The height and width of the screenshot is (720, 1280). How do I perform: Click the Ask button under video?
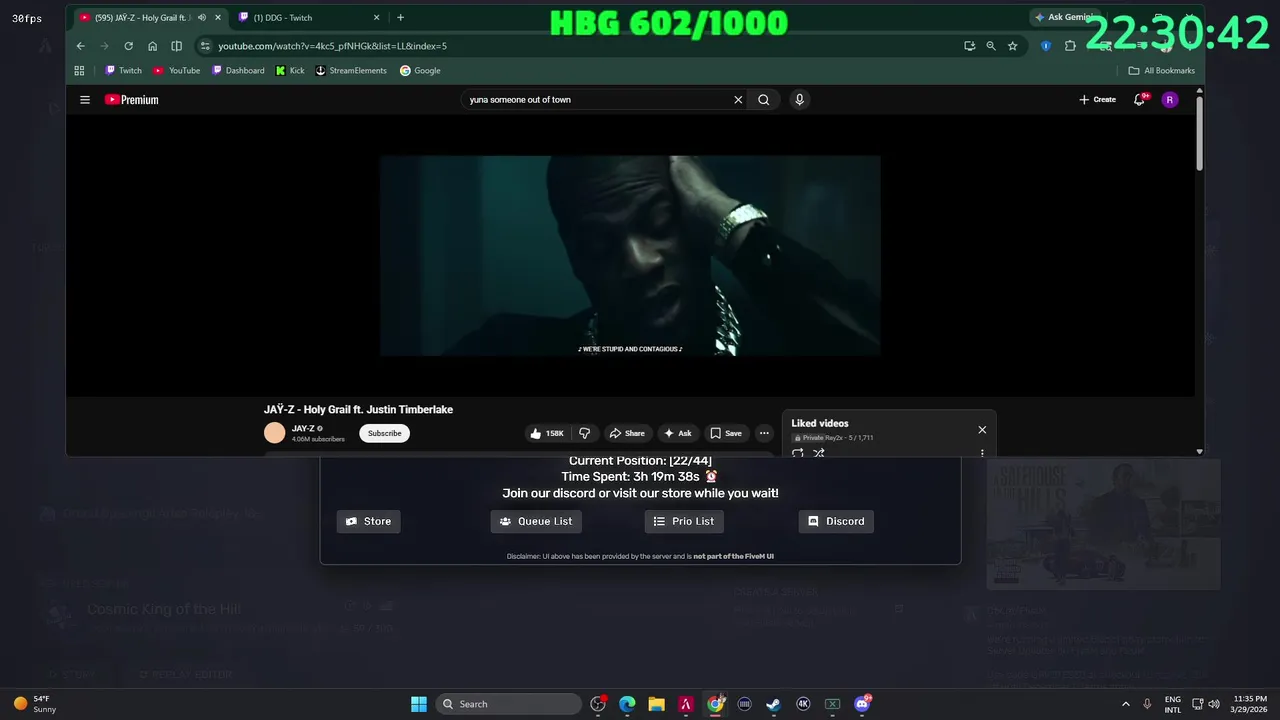pyautogui.click(x=677, y=433)
